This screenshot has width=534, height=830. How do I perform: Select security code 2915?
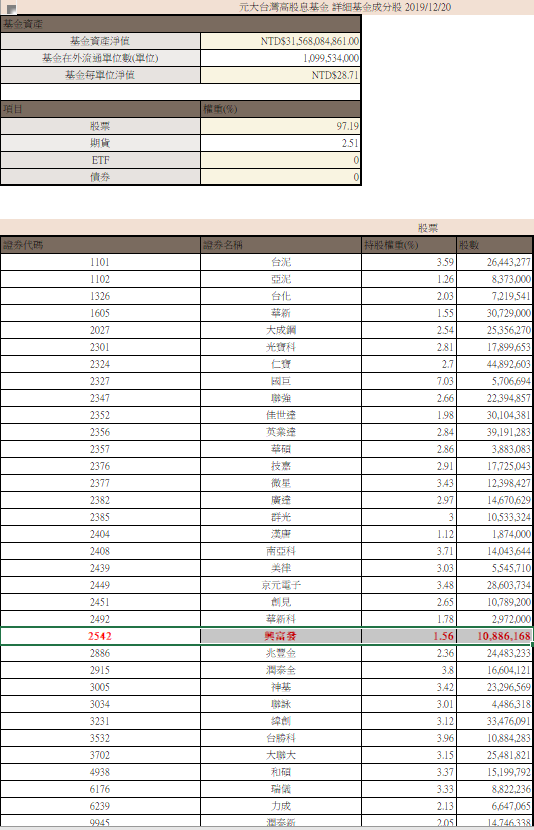click(x=100, y=670)
